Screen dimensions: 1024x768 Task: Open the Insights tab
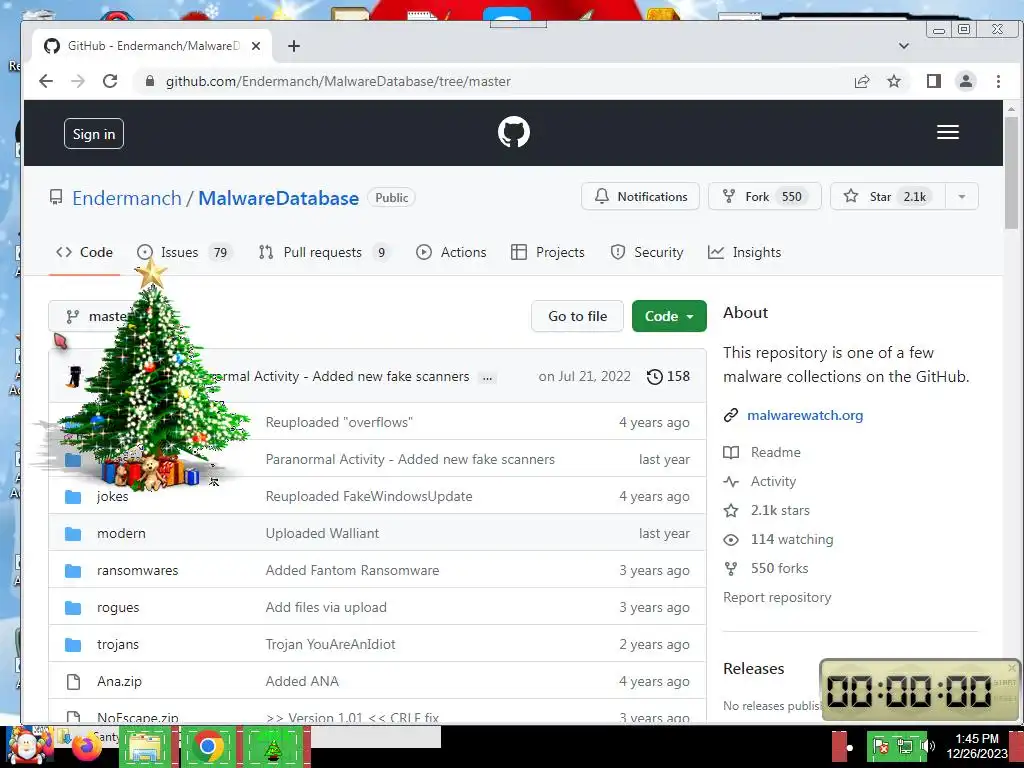tap(744, 252)
